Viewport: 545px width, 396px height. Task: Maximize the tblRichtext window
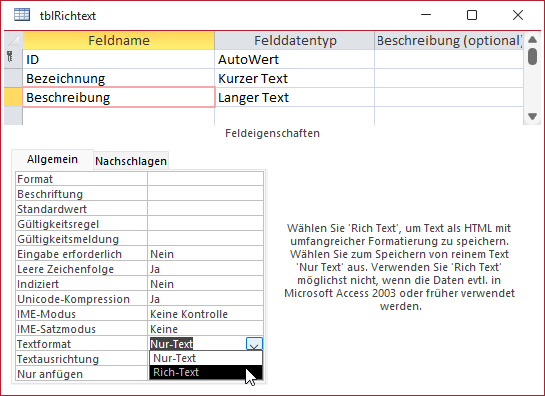472,15
